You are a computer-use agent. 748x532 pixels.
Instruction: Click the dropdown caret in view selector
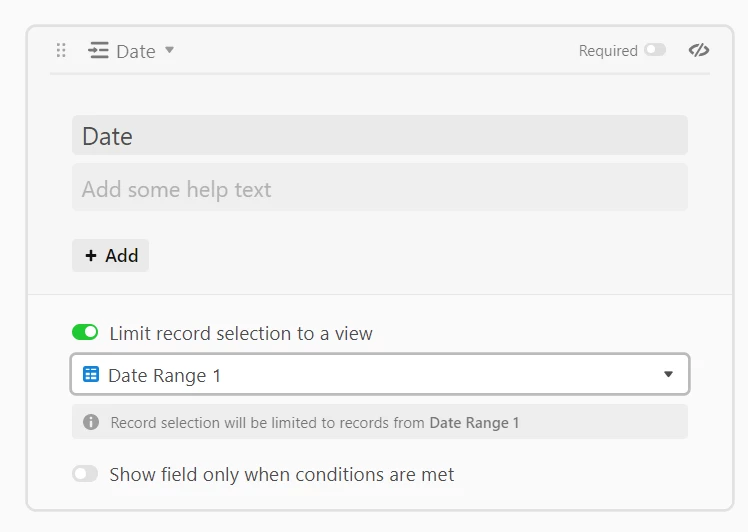668,375
